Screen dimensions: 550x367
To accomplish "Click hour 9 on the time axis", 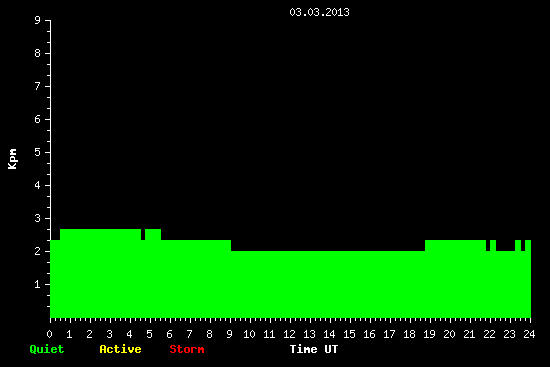I will (229, 334).
